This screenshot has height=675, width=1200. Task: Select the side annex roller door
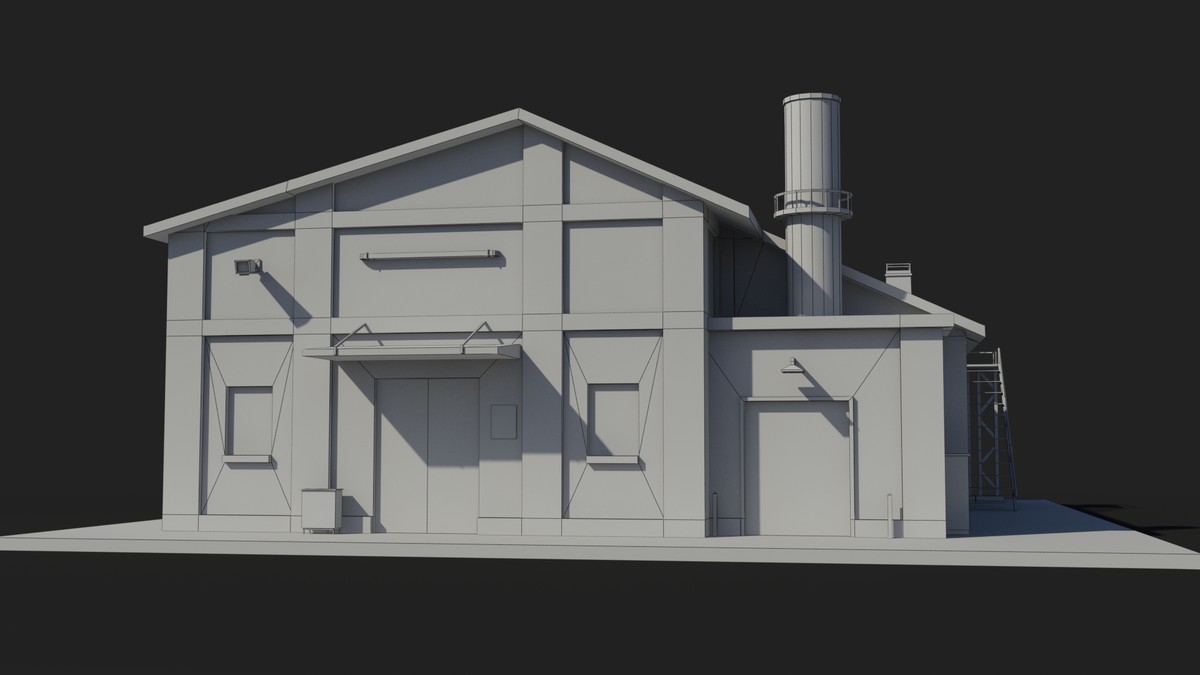(x=805, y=460)
